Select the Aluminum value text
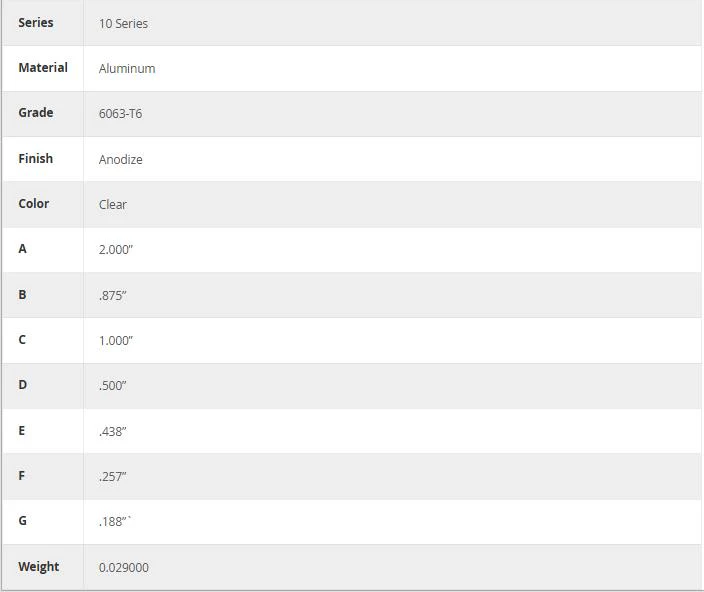 (x=127, y=69)
